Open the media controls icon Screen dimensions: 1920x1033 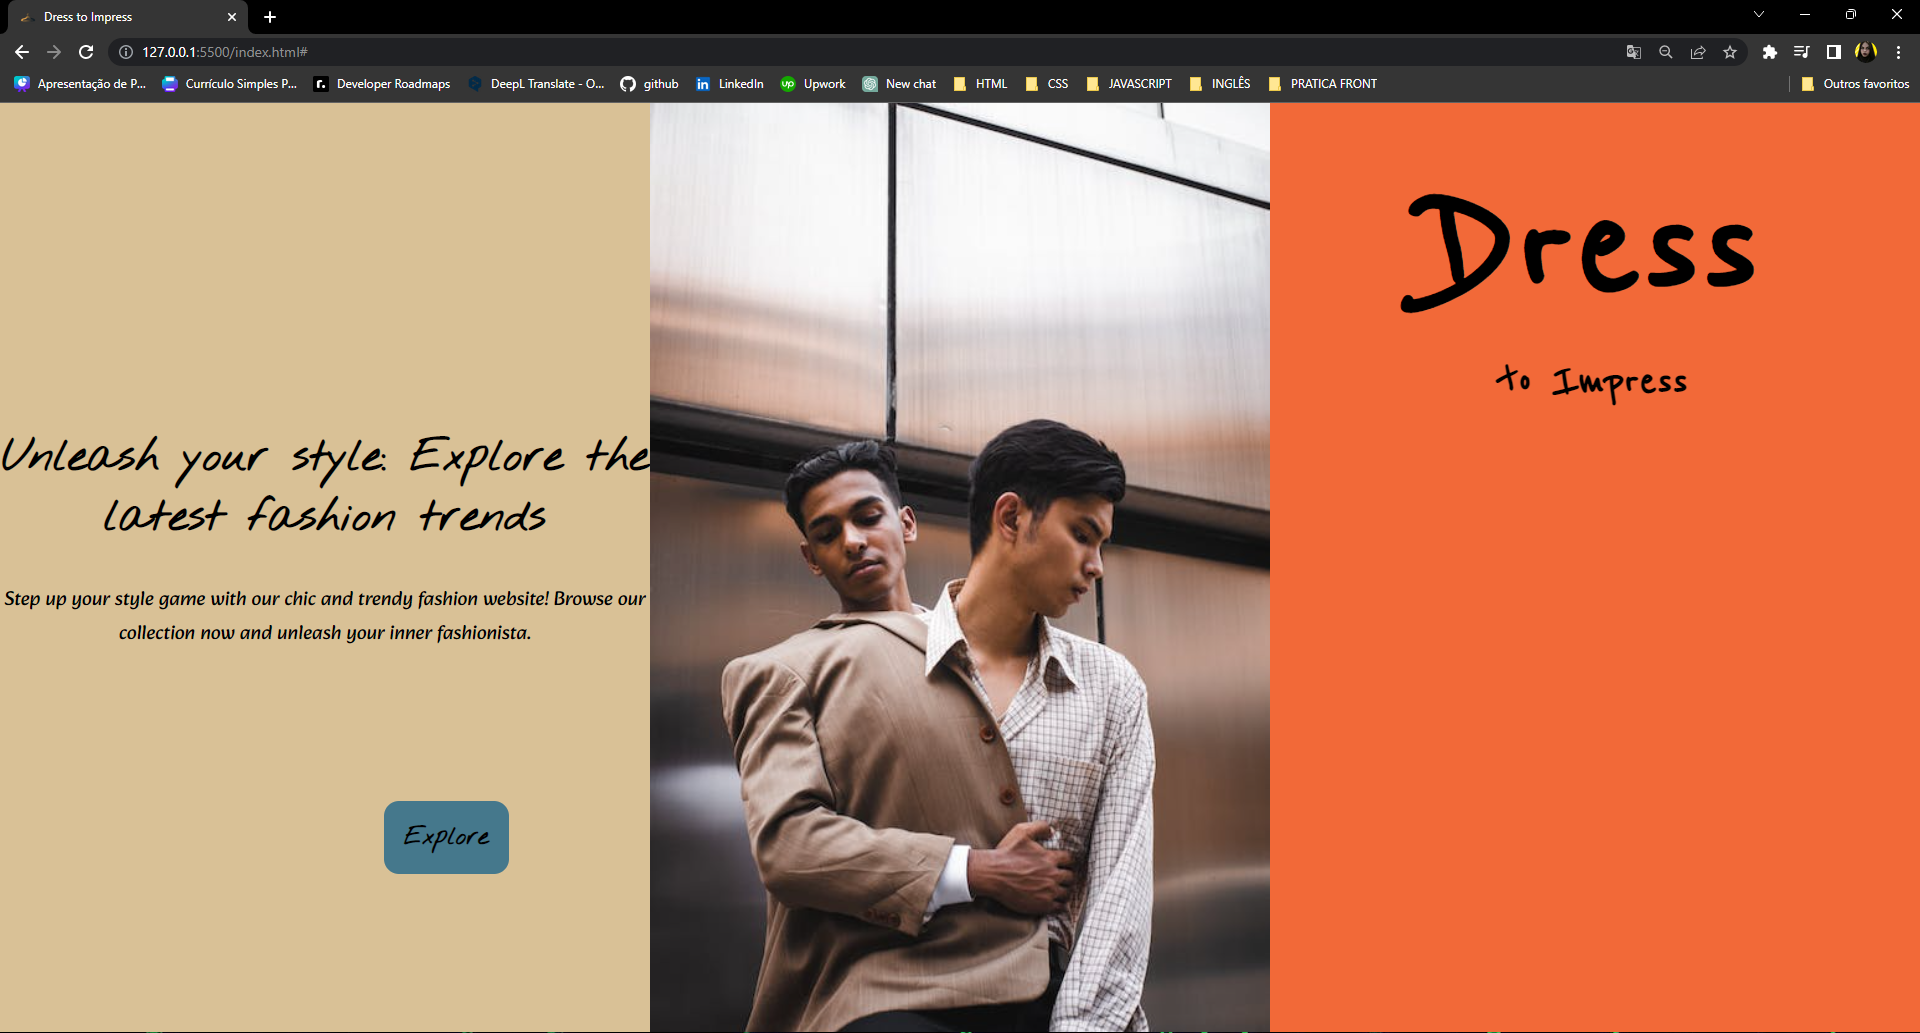pos(1802,52)
